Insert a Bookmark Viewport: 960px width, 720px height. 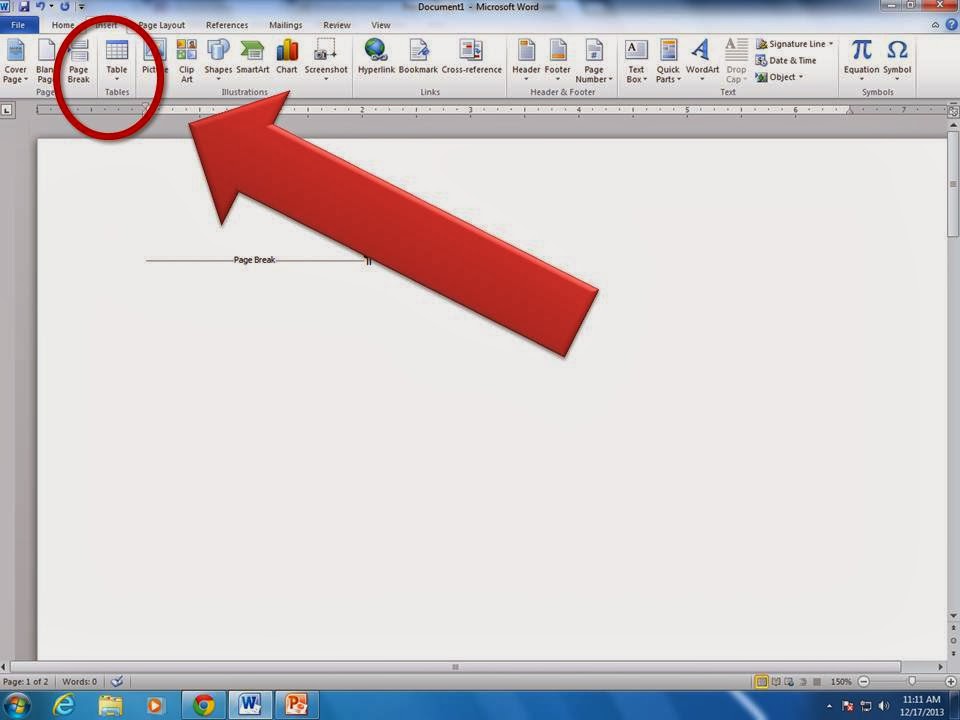pos(419,58)
